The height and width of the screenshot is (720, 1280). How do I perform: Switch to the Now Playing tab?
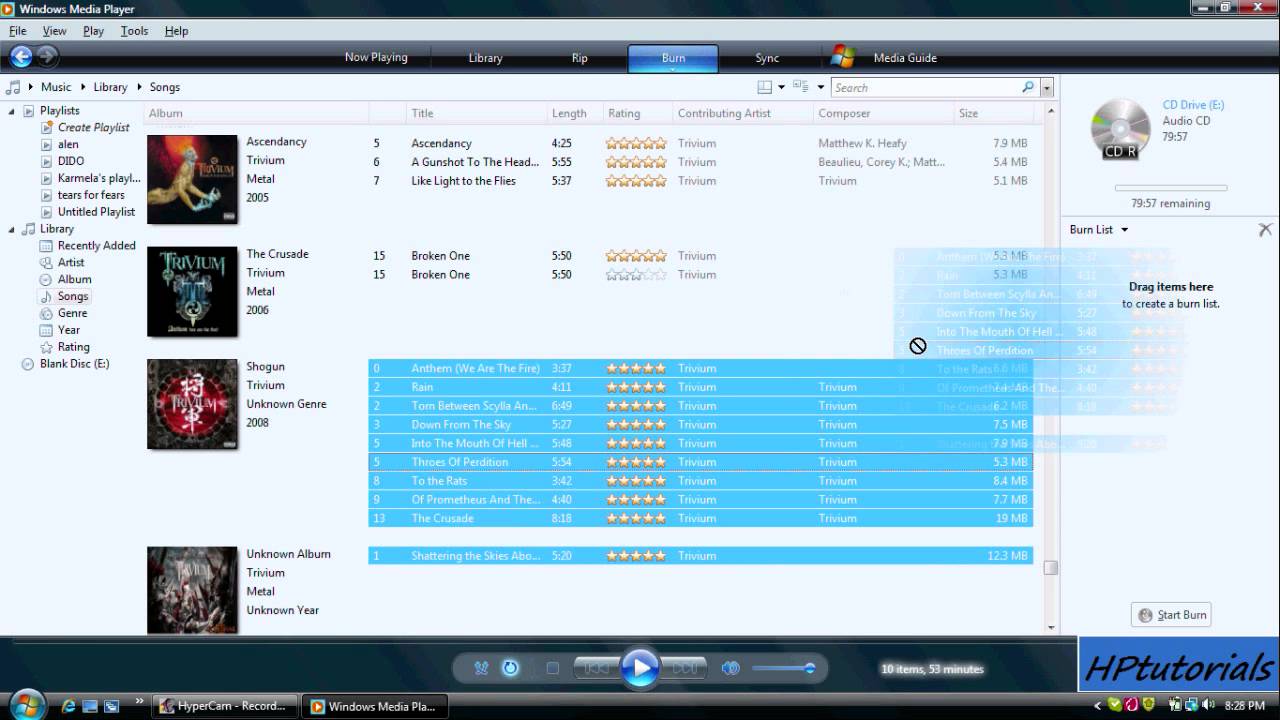click(376, 57)
